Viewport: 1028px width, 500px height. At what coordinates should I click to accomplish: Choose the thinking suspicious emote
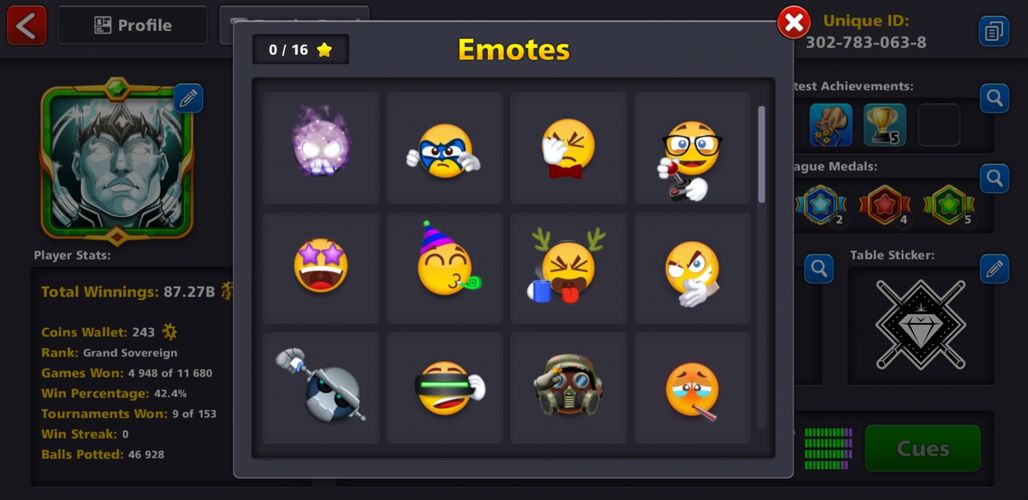tap(692, 267)
